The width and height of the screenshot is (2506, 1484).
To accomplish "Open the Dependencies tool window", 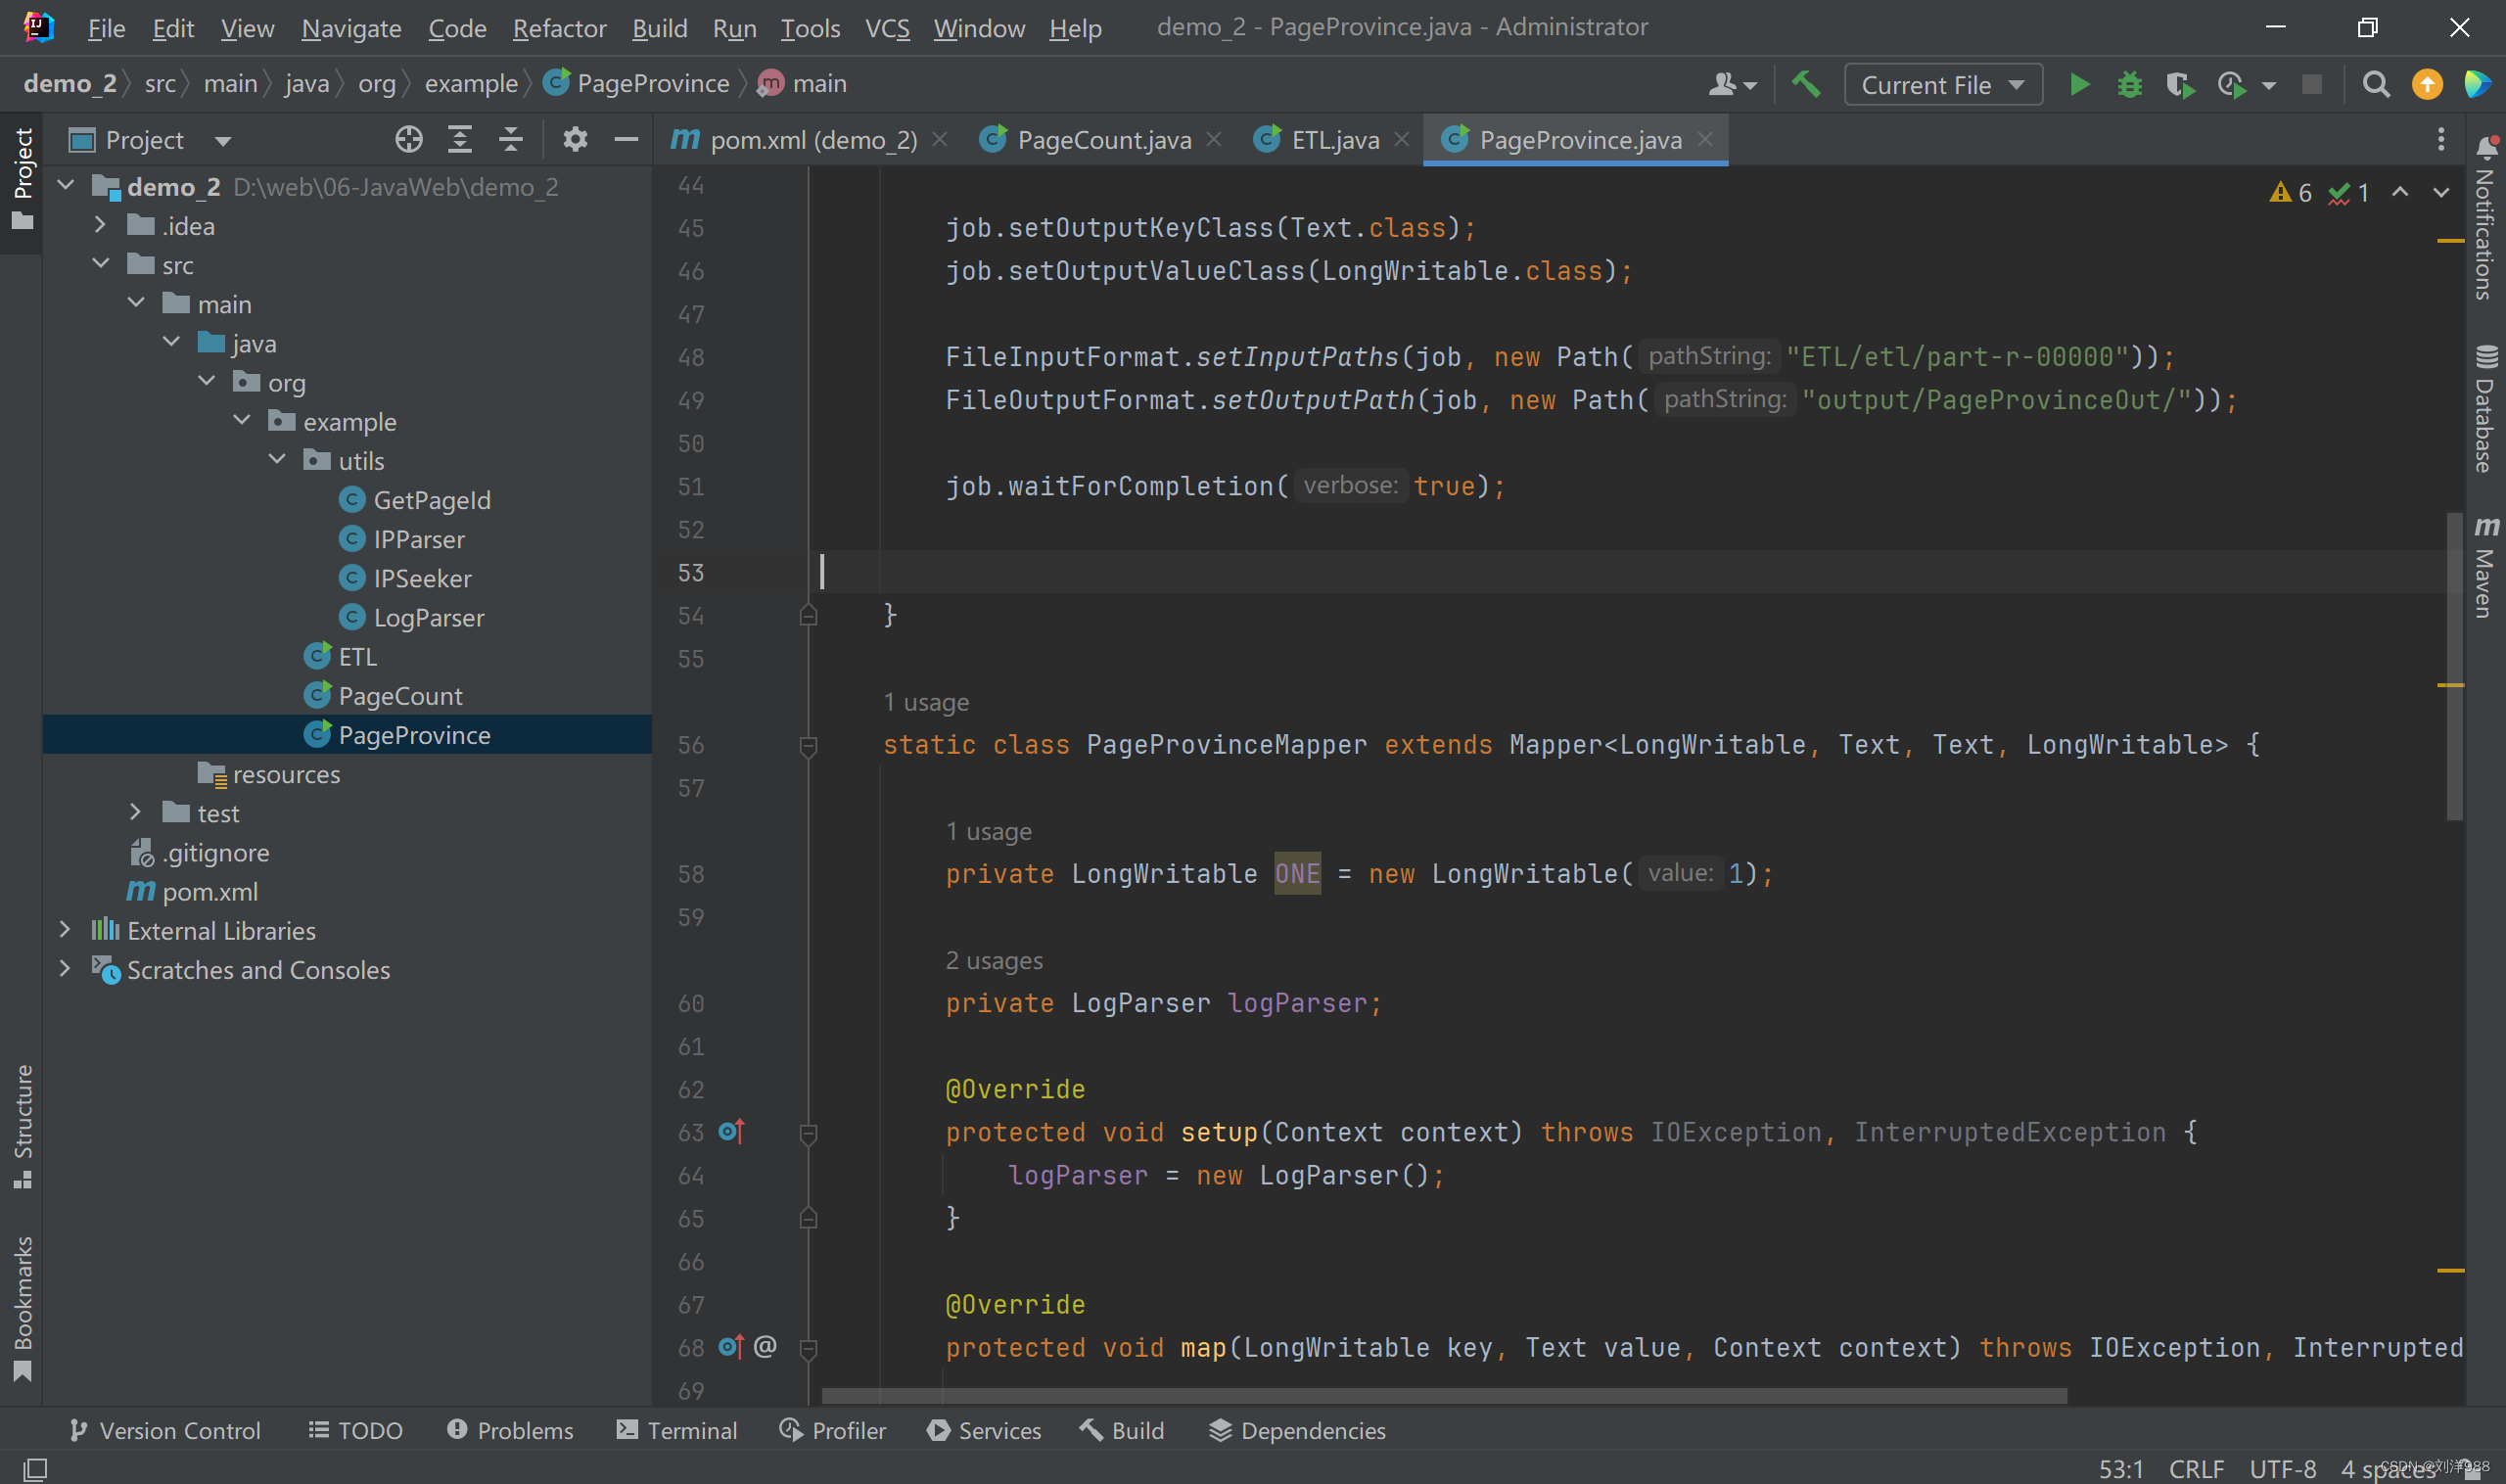I will click(1297, 1430).
